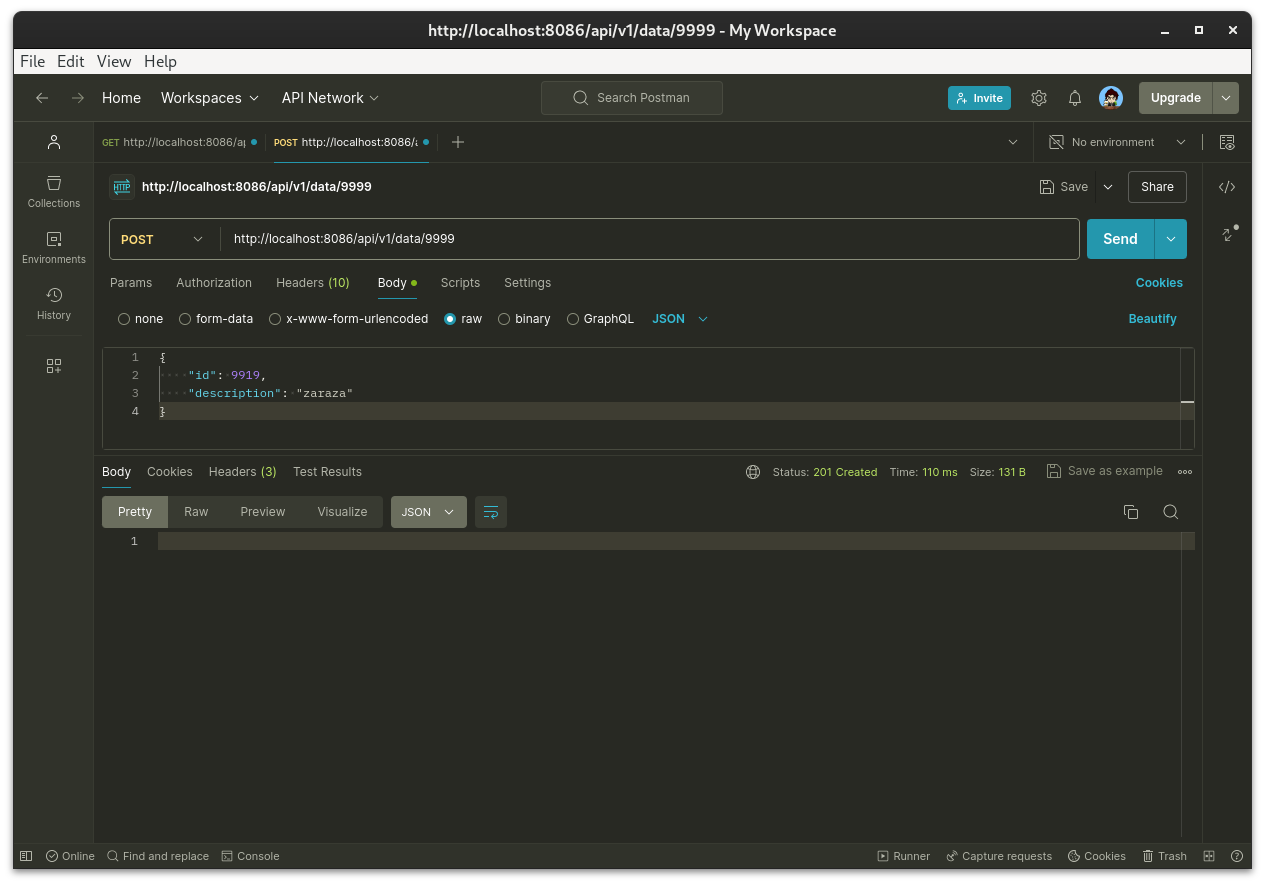Screen dimensions: 1265x885
Task: Open the settings gear icon
Action: point(1039,98)
